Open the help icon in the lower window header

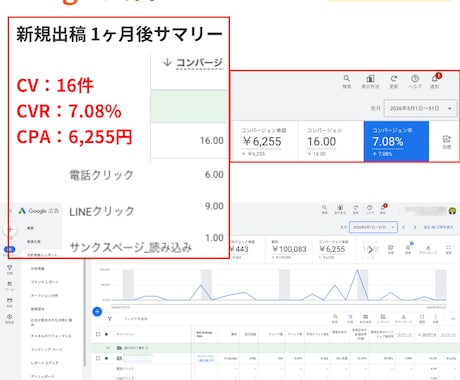pos(369,207)
